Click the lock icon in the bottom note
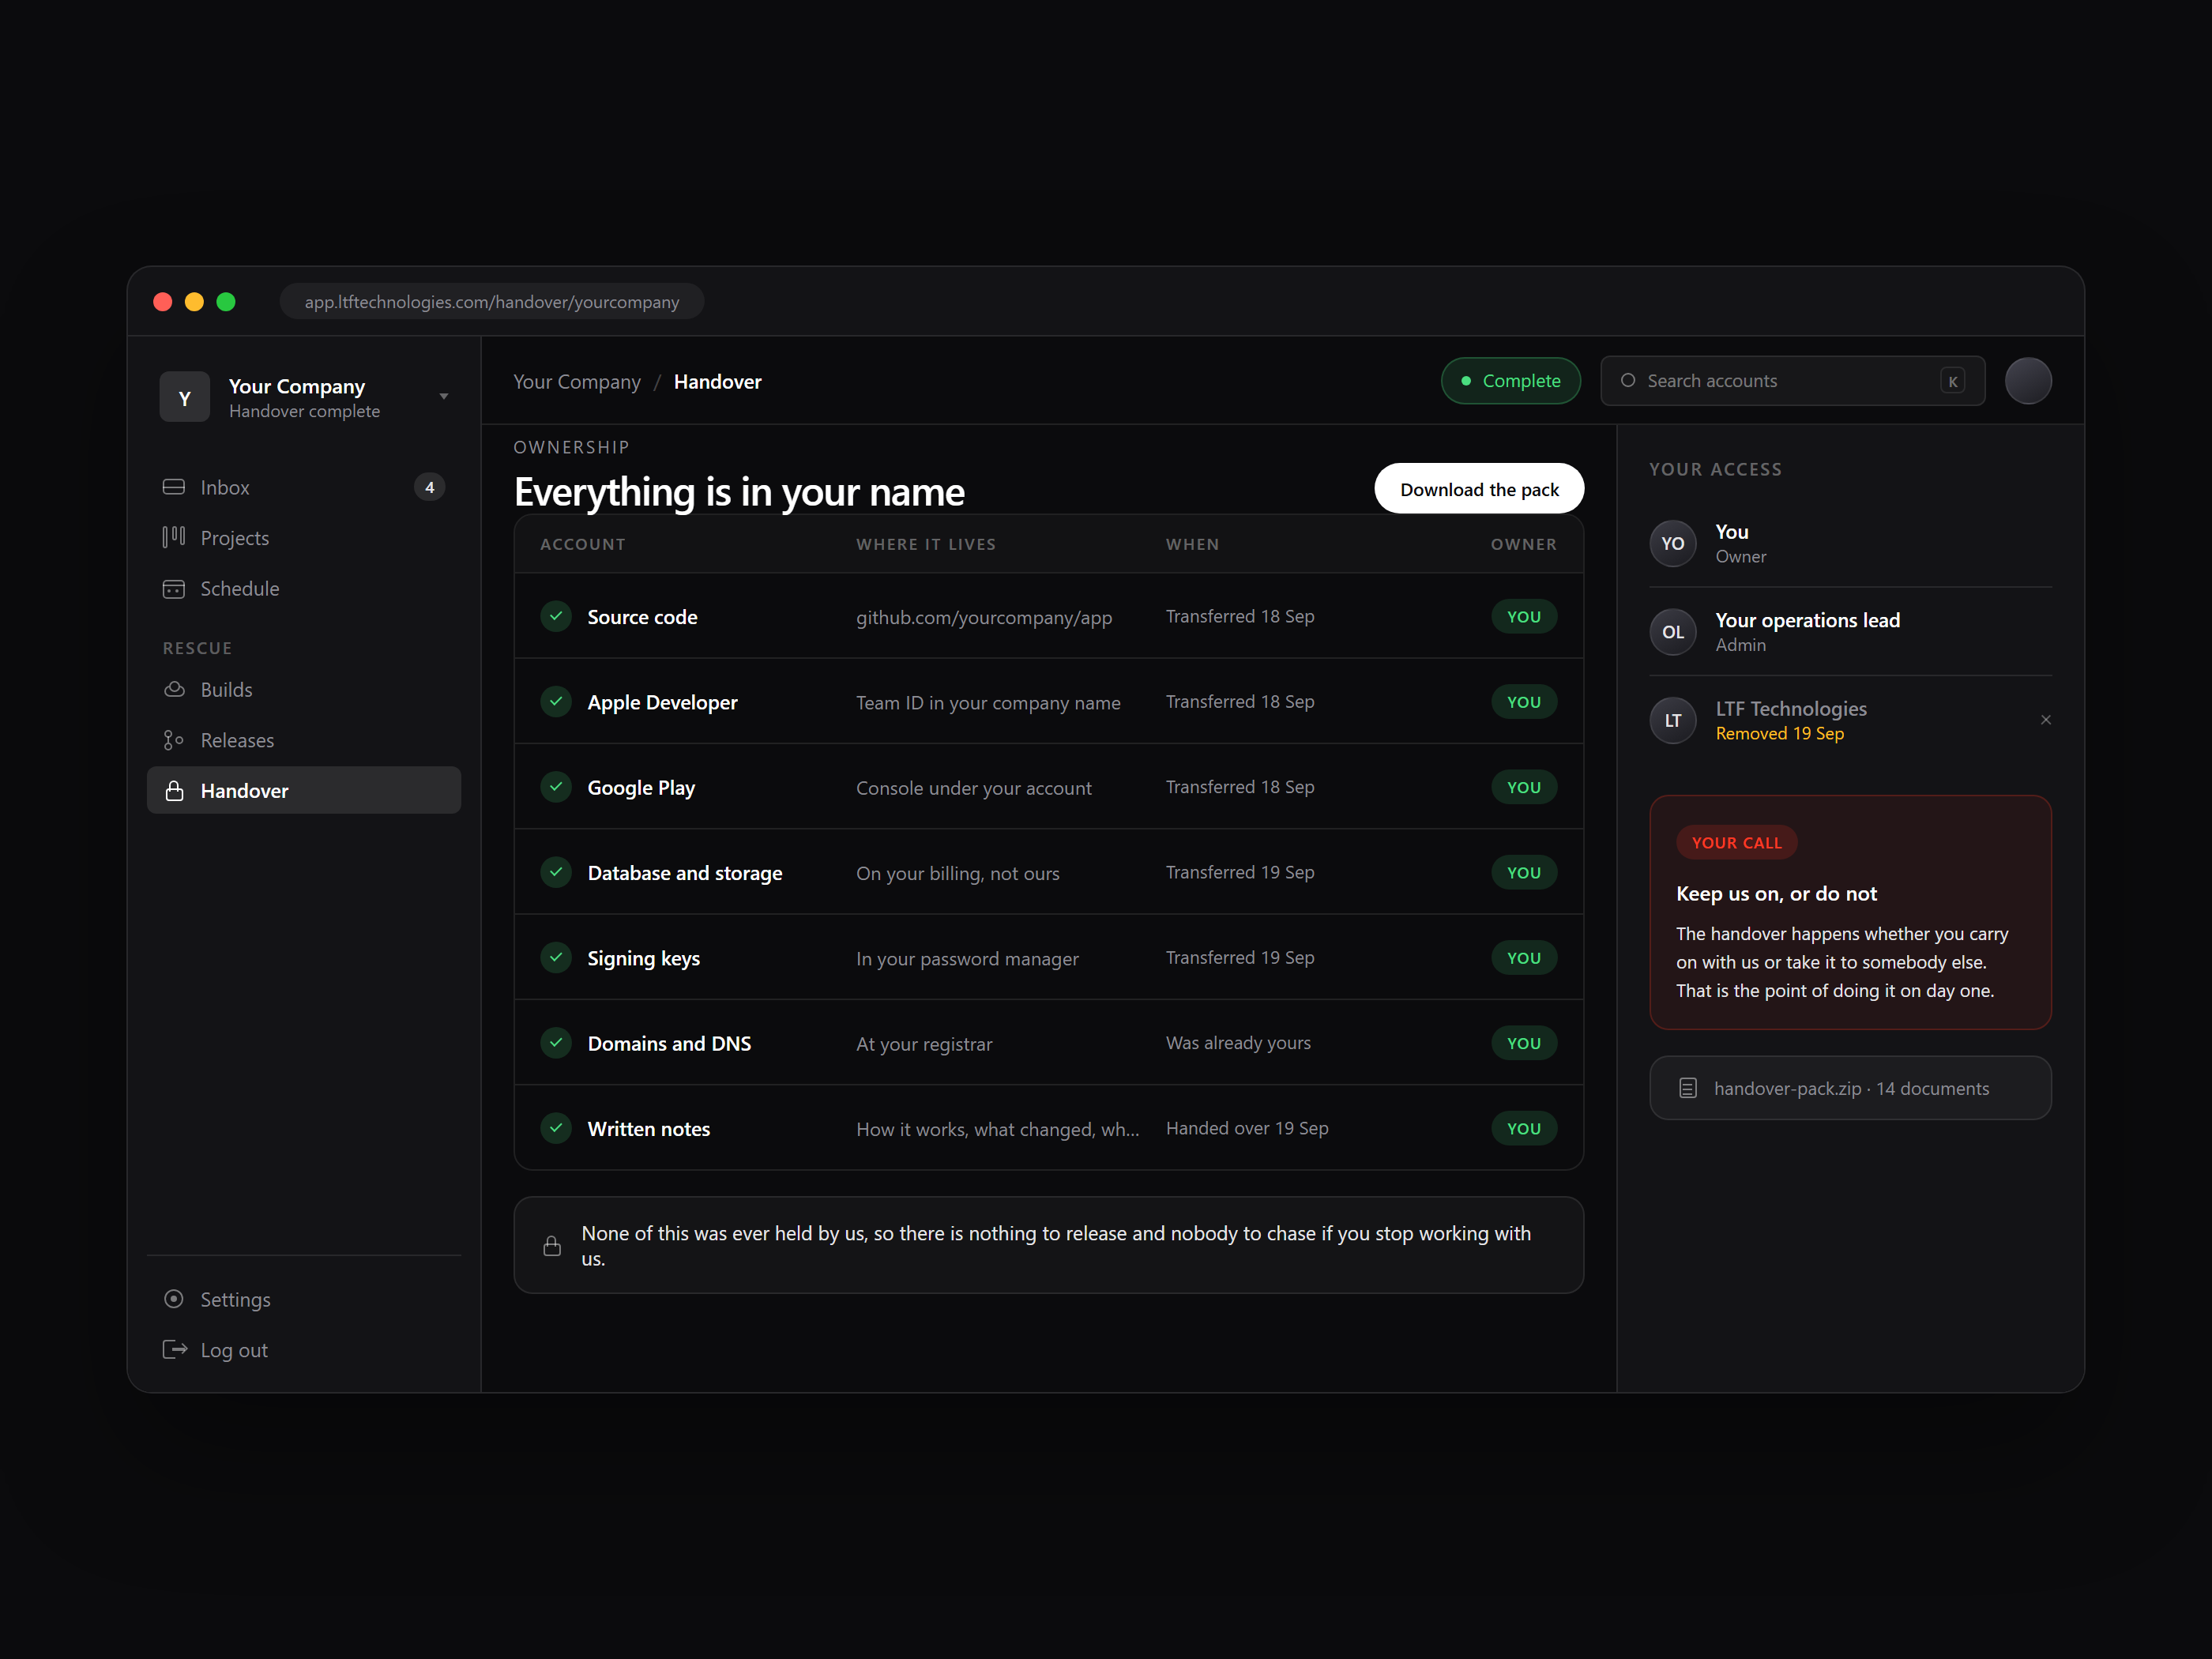Screen dimensions: 2212x1659 [552, 1246]
